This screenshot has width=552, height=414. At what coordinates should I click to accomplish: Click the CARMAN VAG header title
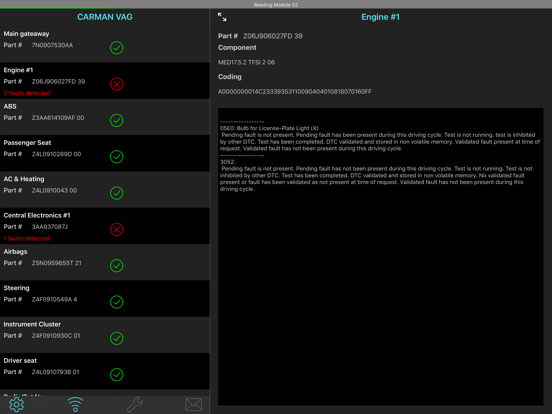point(105,17)
